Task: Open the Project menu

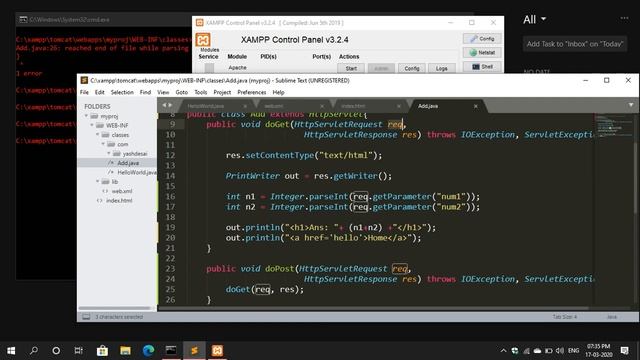Action: (x=222, y=92)
